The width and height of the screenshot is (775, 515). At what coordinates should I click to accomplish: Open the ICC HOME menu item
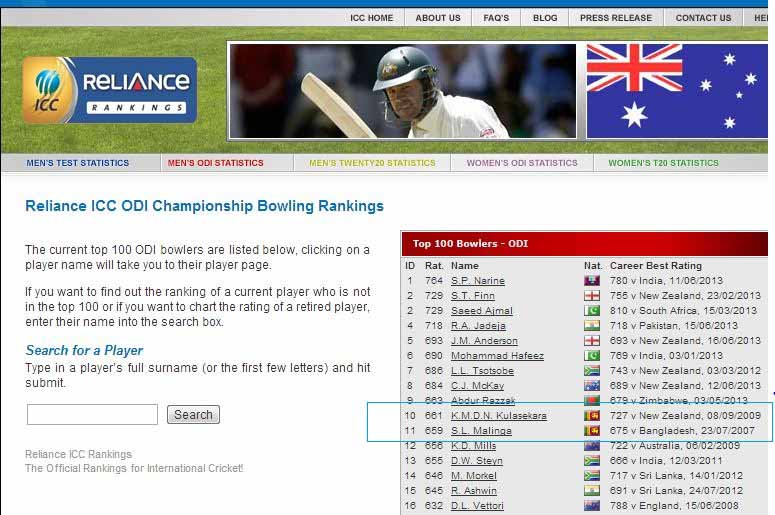click(x=372, y=18)
